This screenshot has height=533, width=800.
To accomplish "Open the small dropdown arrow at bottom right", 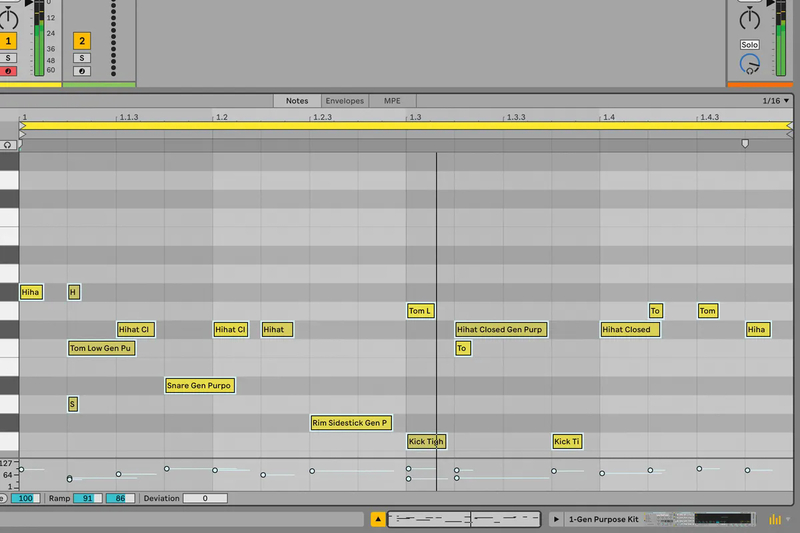I will [788, 519].
